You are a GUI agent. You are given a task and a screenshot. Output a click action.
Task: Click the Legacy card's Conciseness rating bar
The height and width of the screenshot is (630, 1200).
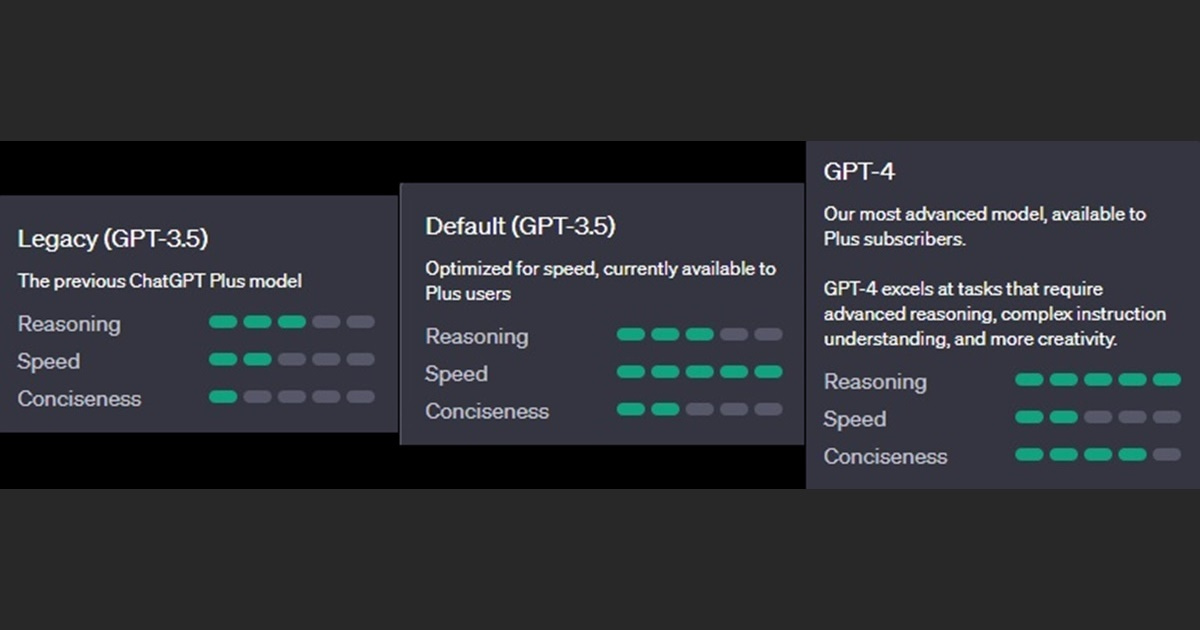(x=291, y=397)
